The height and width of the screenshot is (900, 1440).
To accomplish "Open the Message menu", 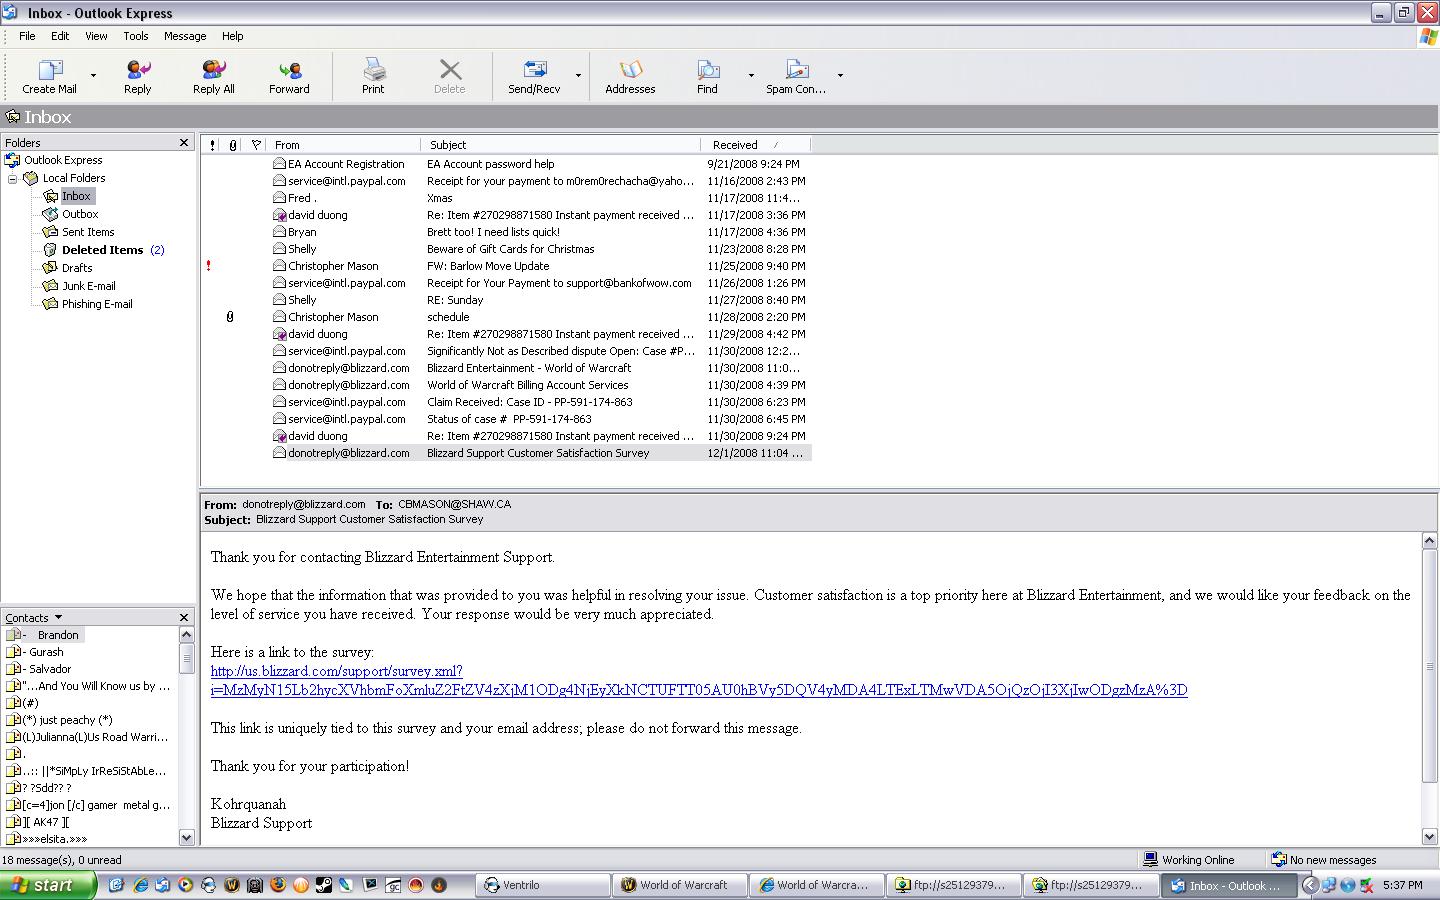I will coord(185,36).
